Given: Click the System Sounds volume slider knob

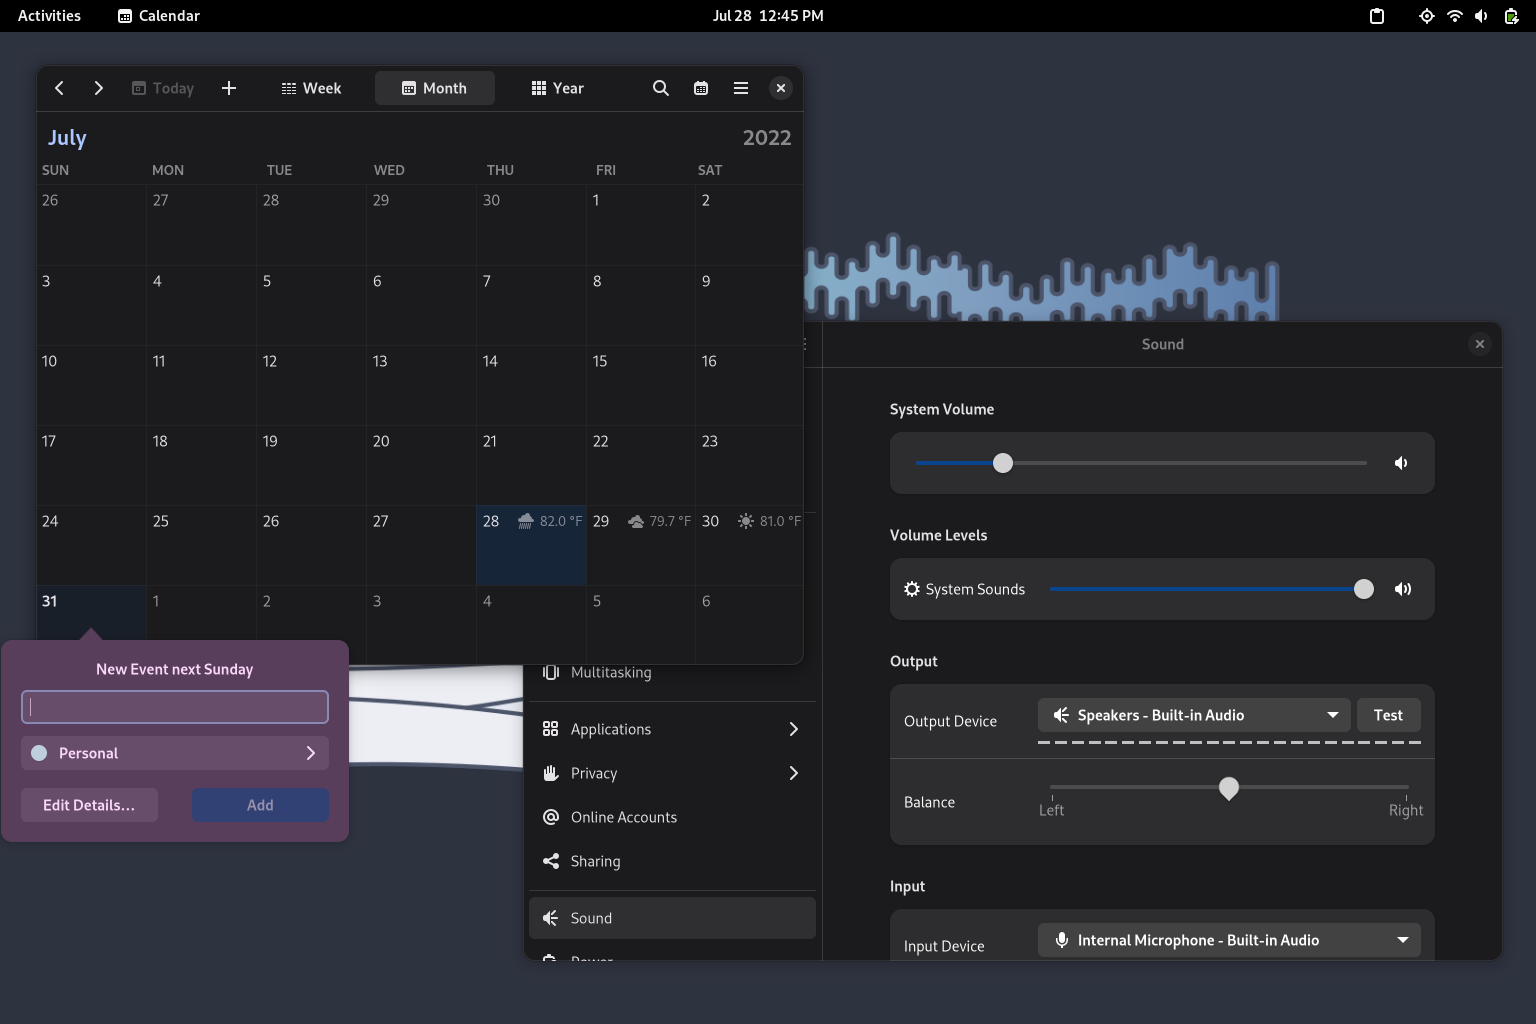Looking at the screenshot, I should point(1364,589).
